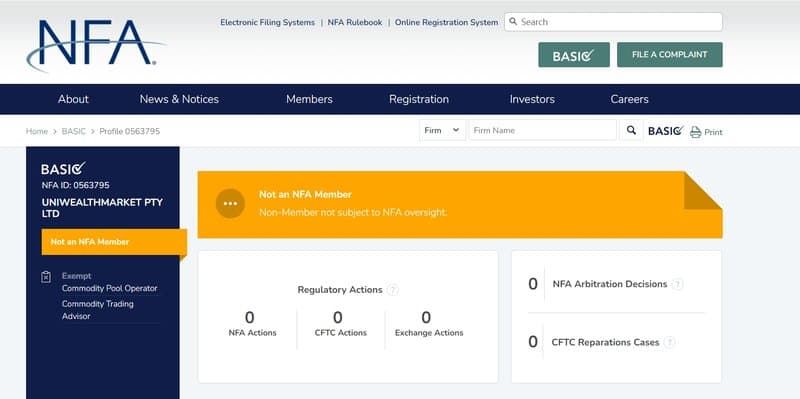Open Online Registration System link
This screenshot has height=399, width=800.
(446, 22)
